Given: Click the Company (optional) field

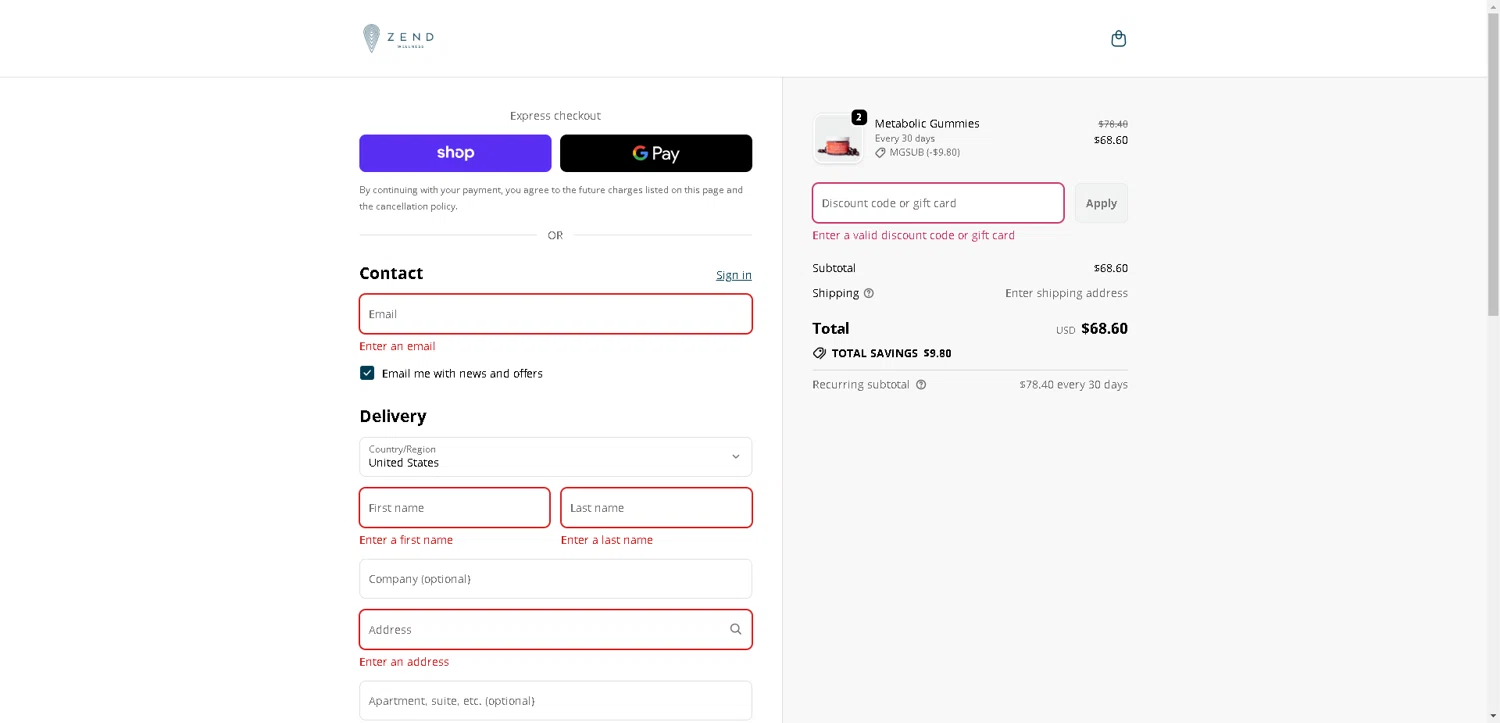Looking at the screenshot, I should pos(555,579).
